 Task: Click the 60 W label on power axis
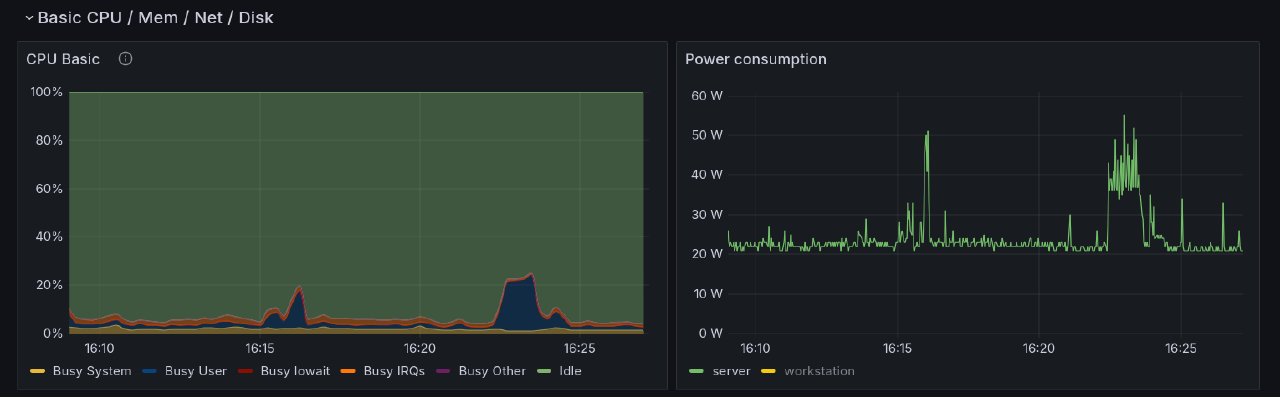click(x=707, y=95)
